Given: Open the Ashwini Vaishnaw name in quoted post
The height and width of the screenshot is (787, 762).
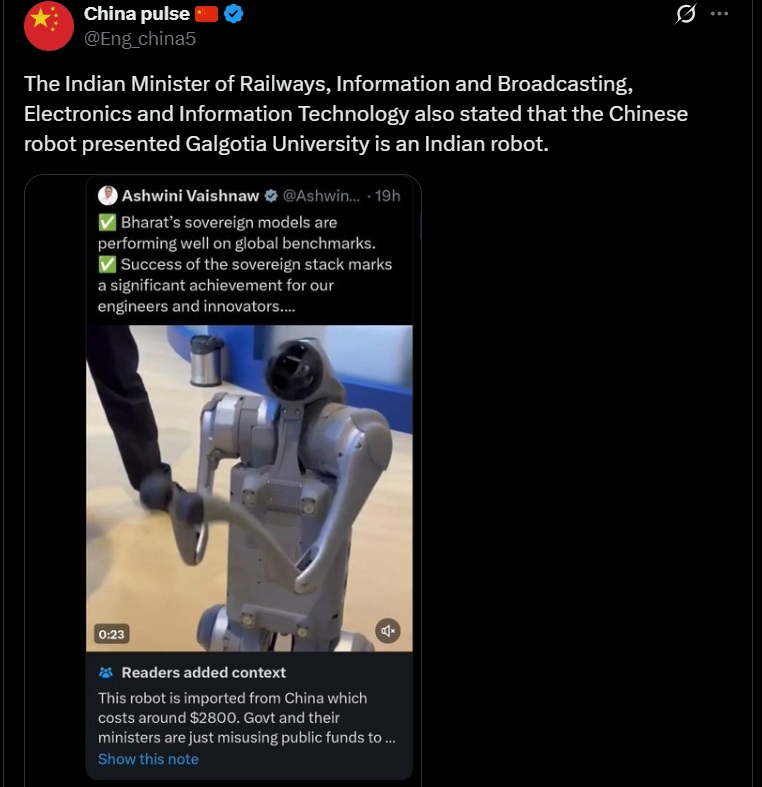Looking at the screenshot, I should (190, 195).
